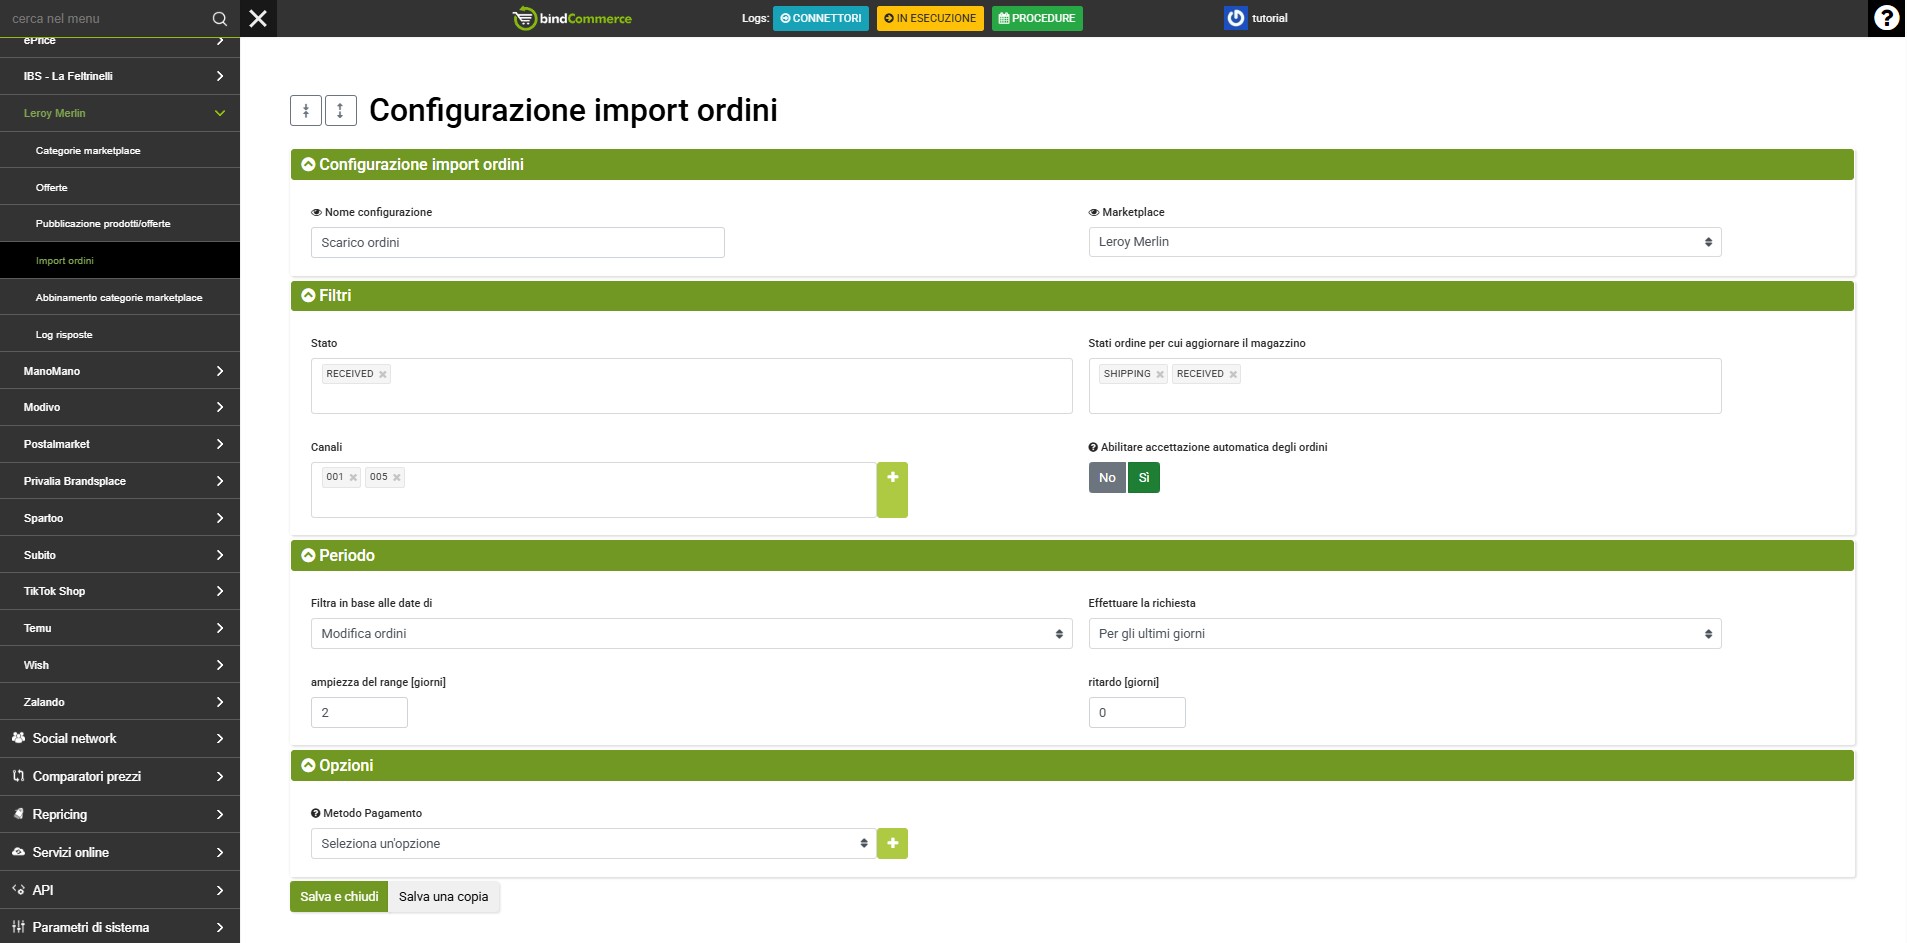The image size is (1907, 943).
Task: Expand the Zalando menu
Action: pyautogui.click(x=120, y=702)
